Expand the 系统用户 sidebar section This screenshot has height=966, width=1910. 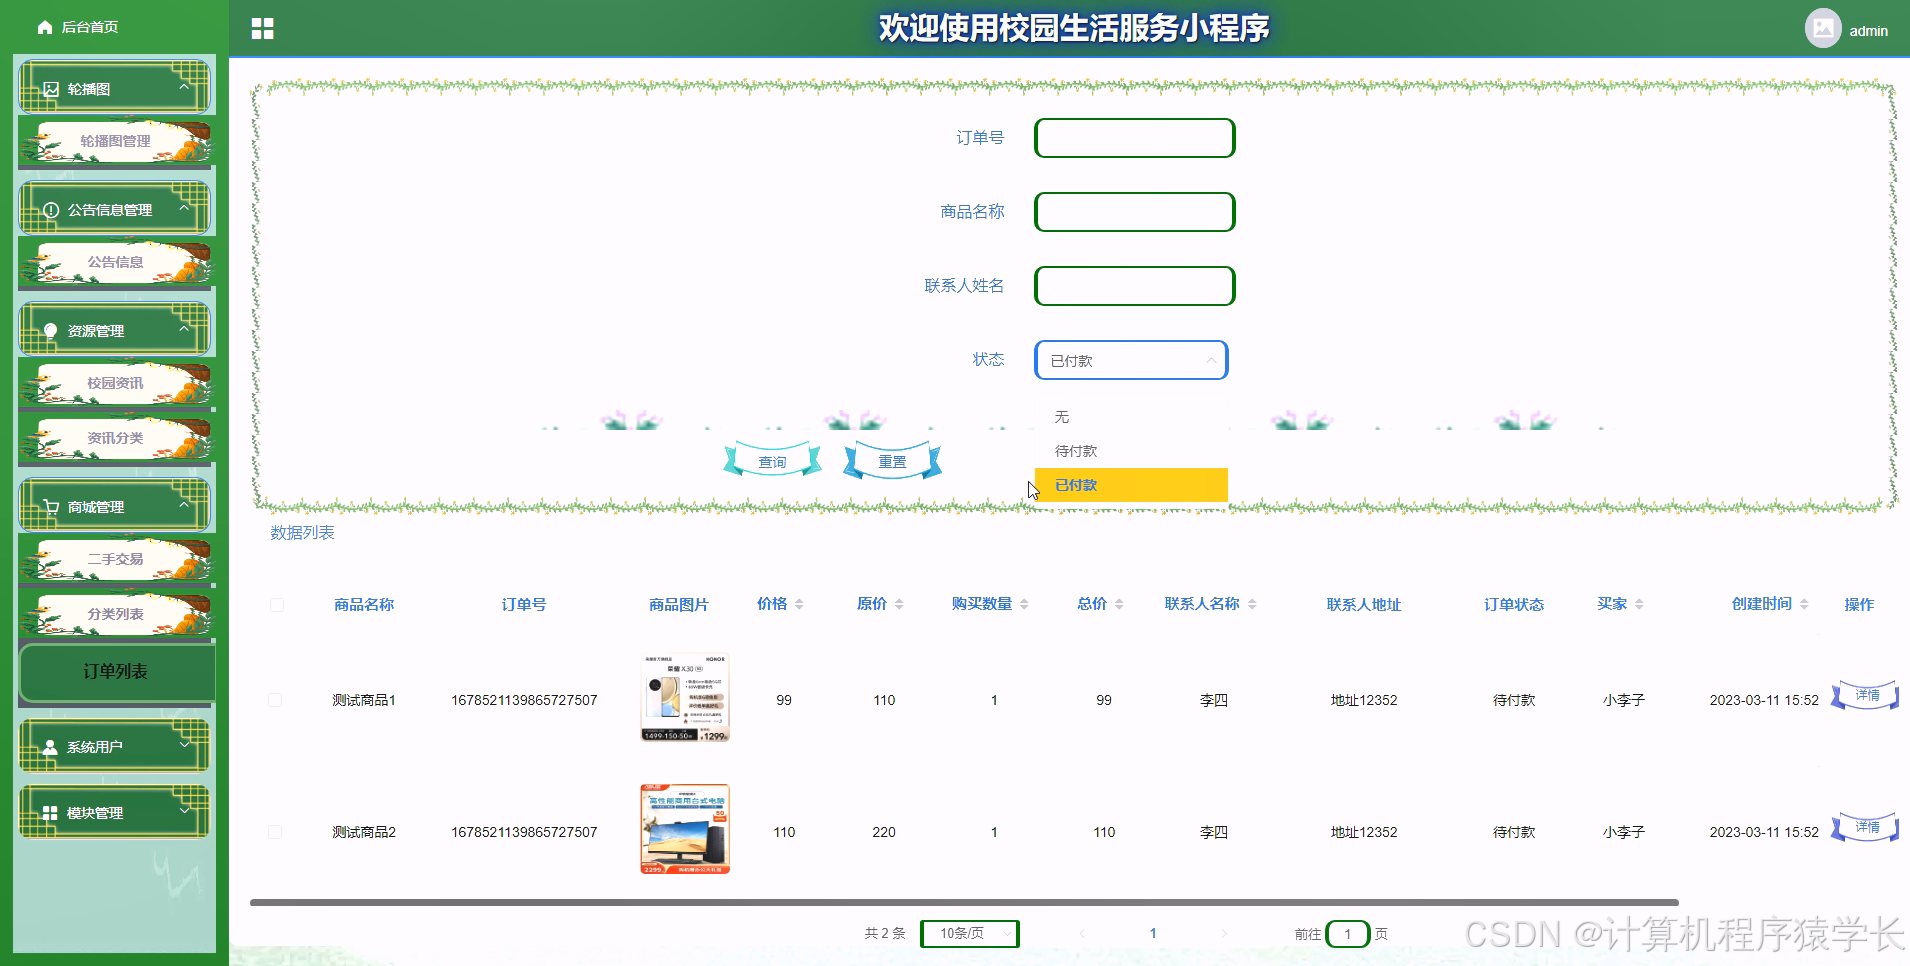point(184,745)
